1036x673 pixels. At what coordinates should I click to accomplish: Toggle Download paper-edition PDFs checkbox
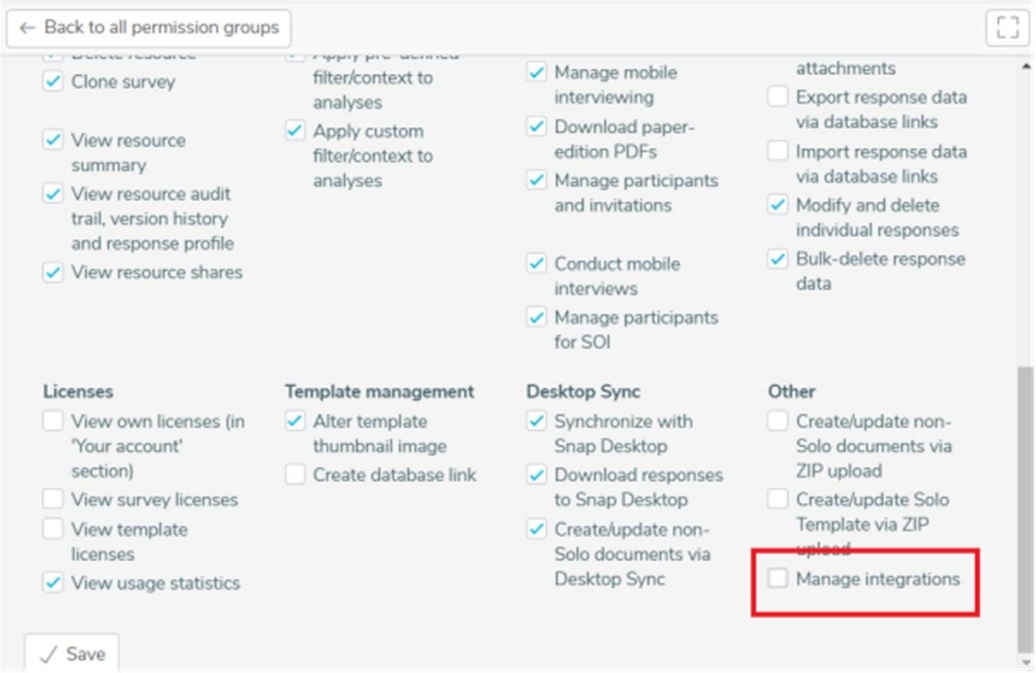pyautogui.click(x=537, y=127)
